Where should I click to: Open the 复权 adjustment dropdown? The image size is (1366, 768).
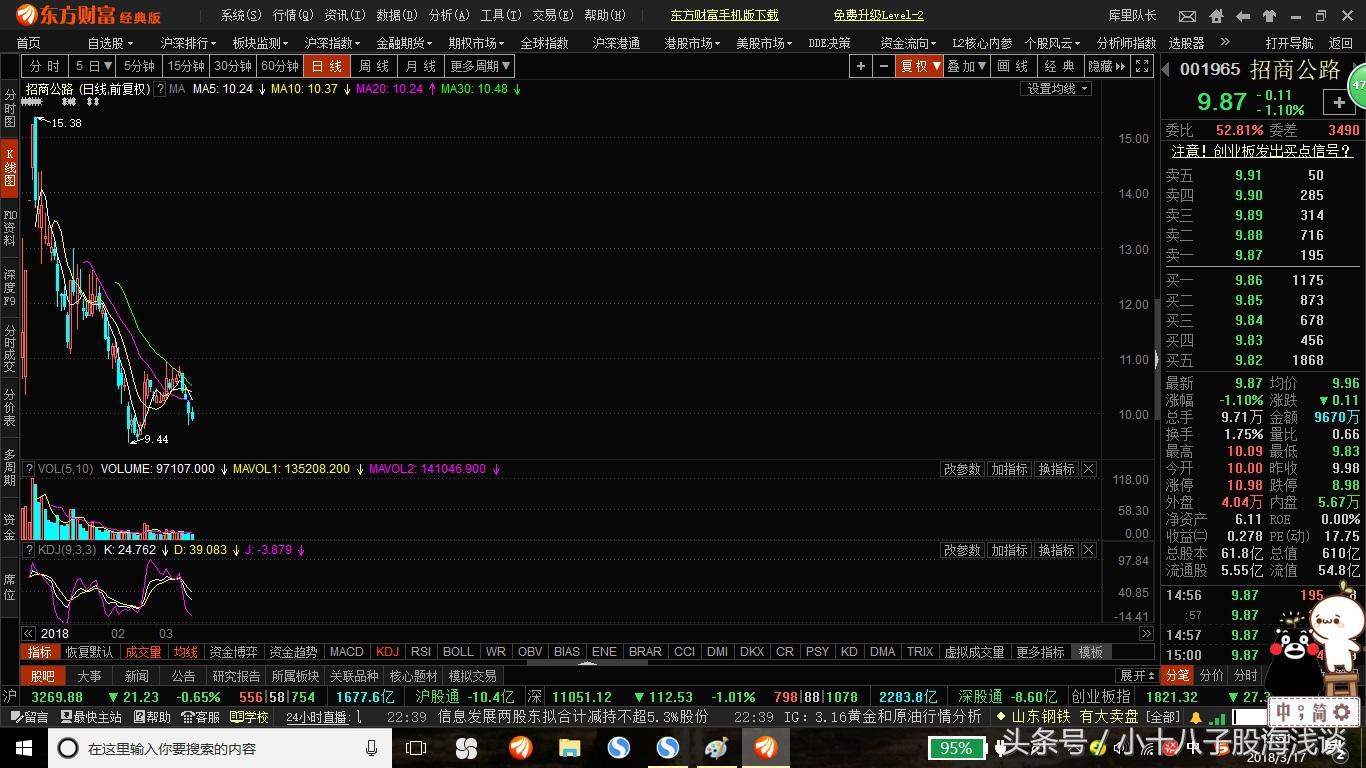[x=920, y=66]
